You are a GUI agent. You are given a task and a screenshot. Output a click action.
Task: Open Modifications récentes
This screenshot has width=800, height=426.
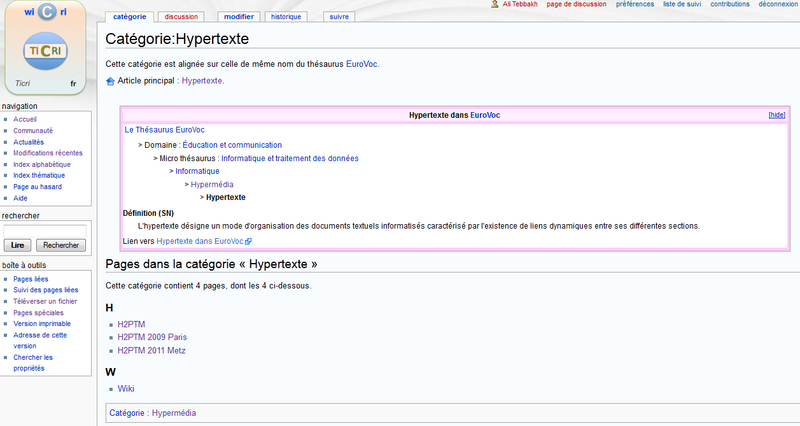click(48, 153)
